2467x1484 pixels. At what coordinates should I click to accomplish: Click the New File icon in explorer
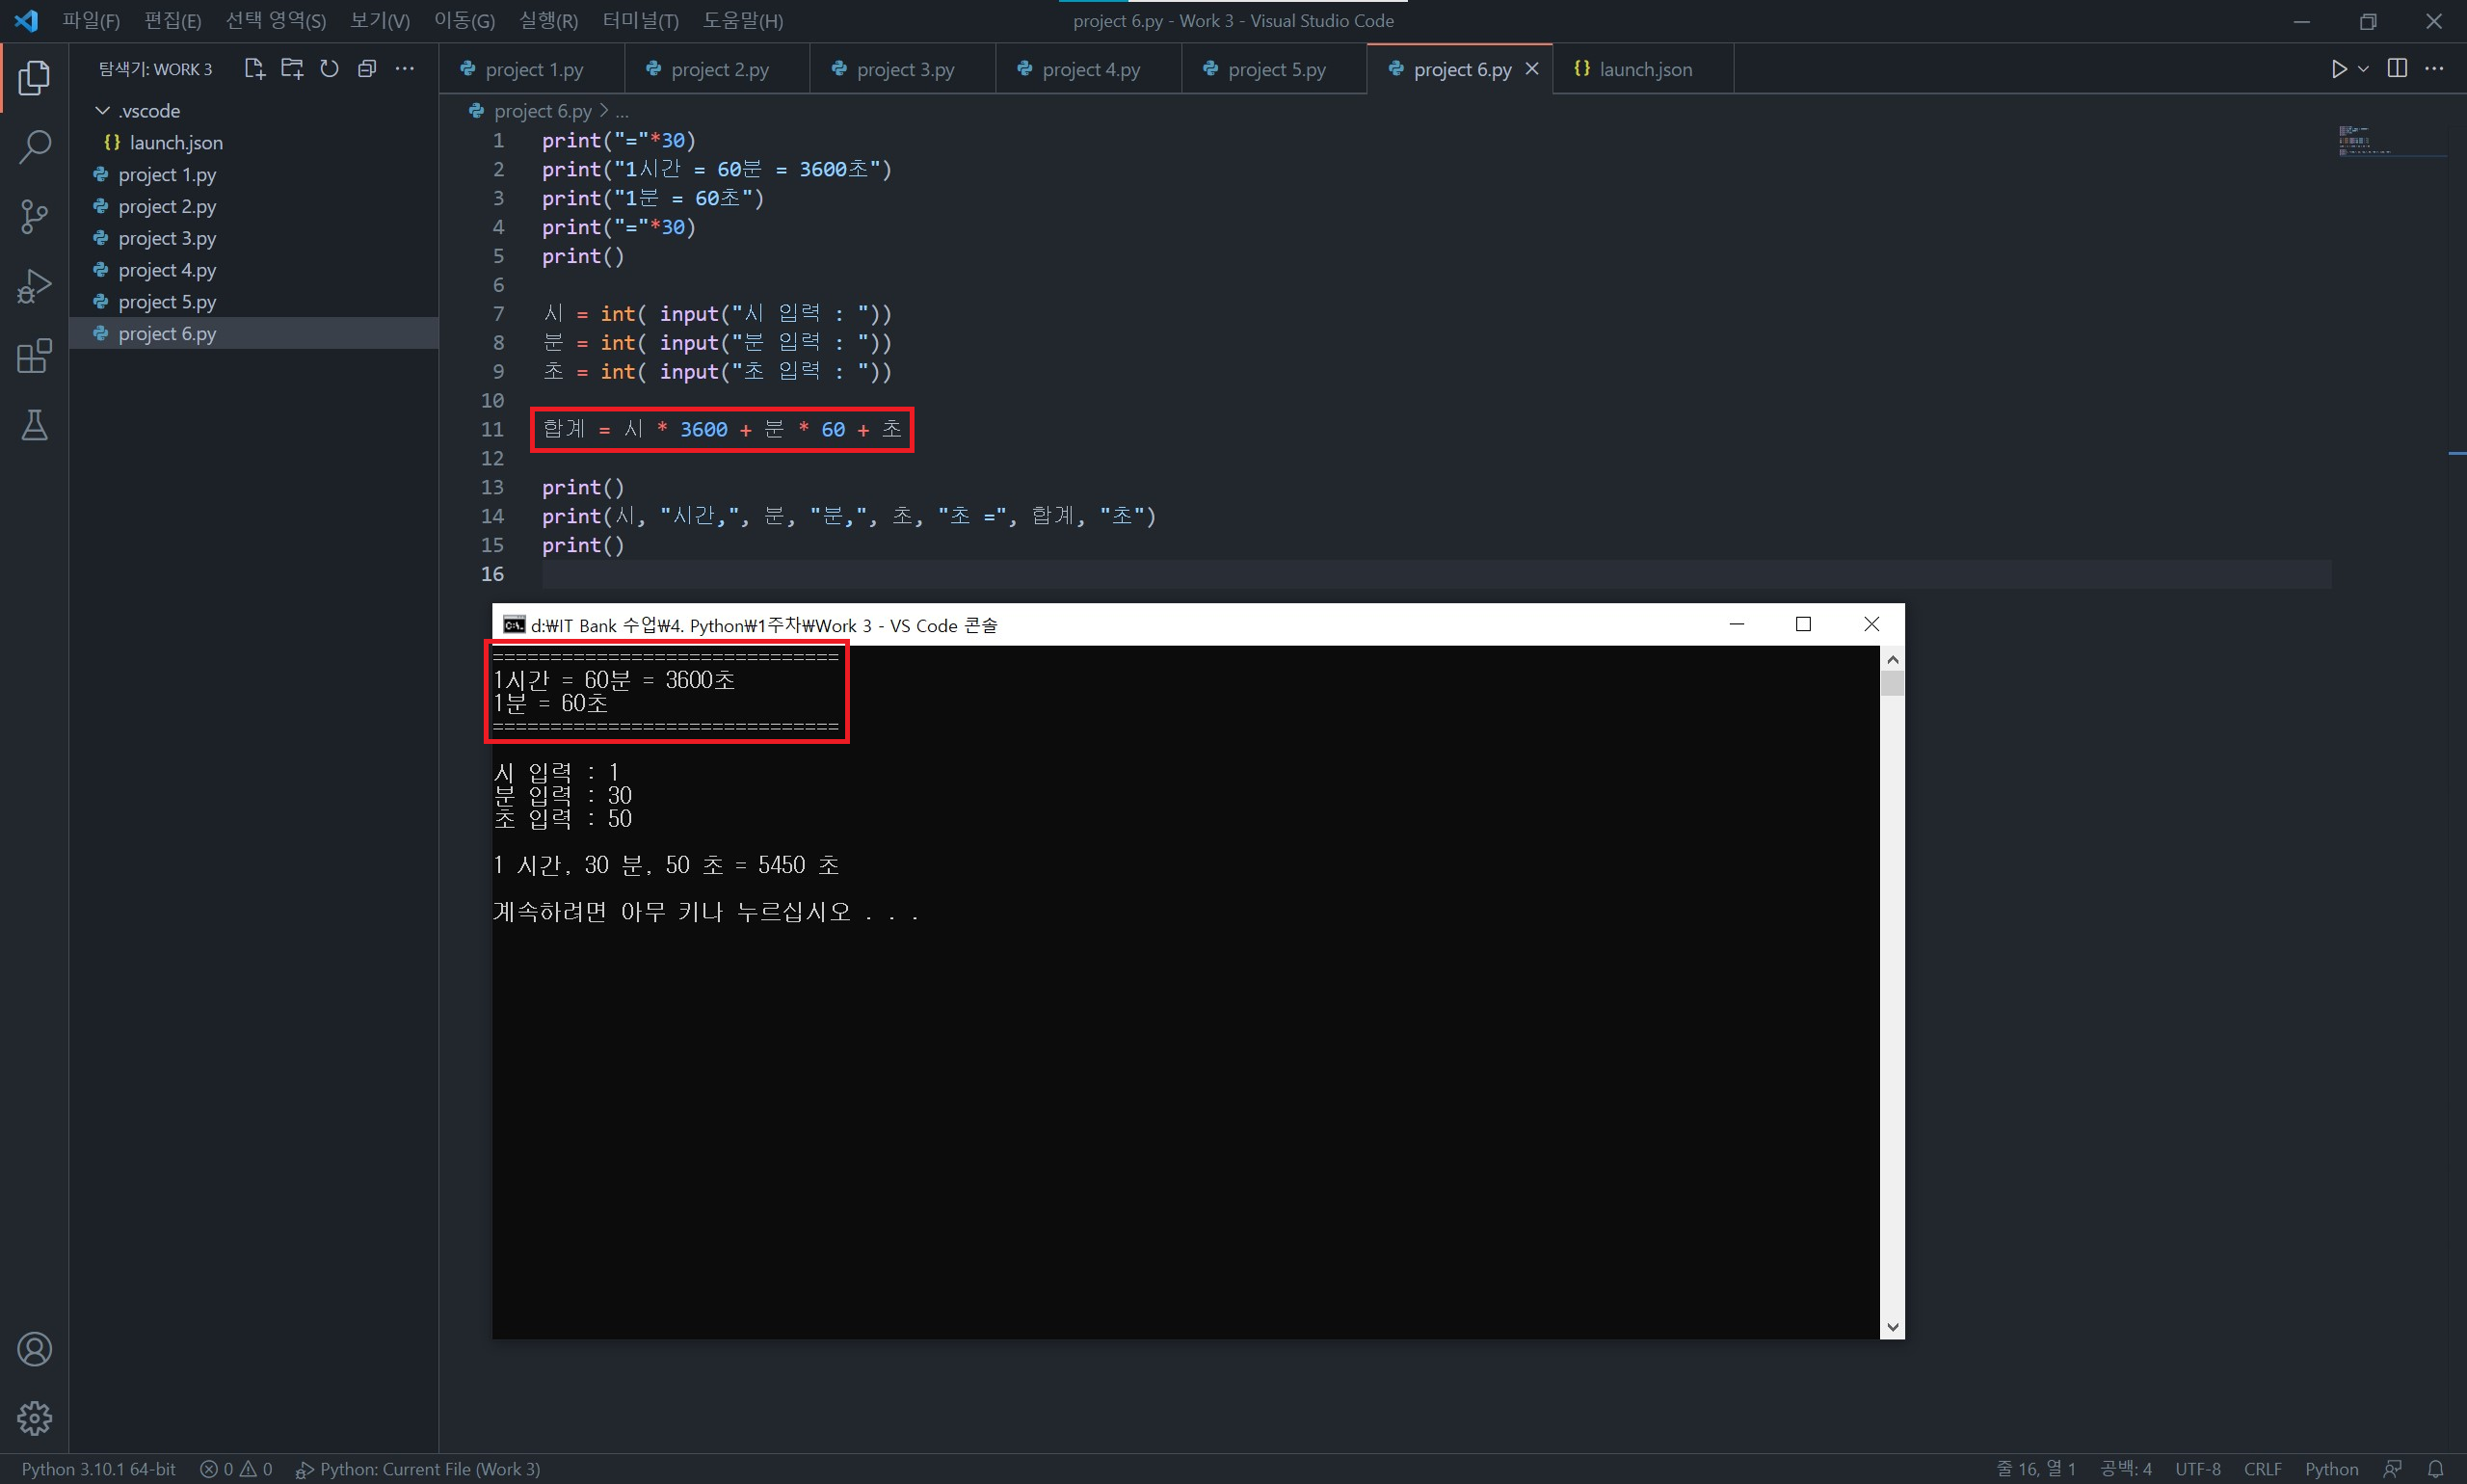(254, 69)
